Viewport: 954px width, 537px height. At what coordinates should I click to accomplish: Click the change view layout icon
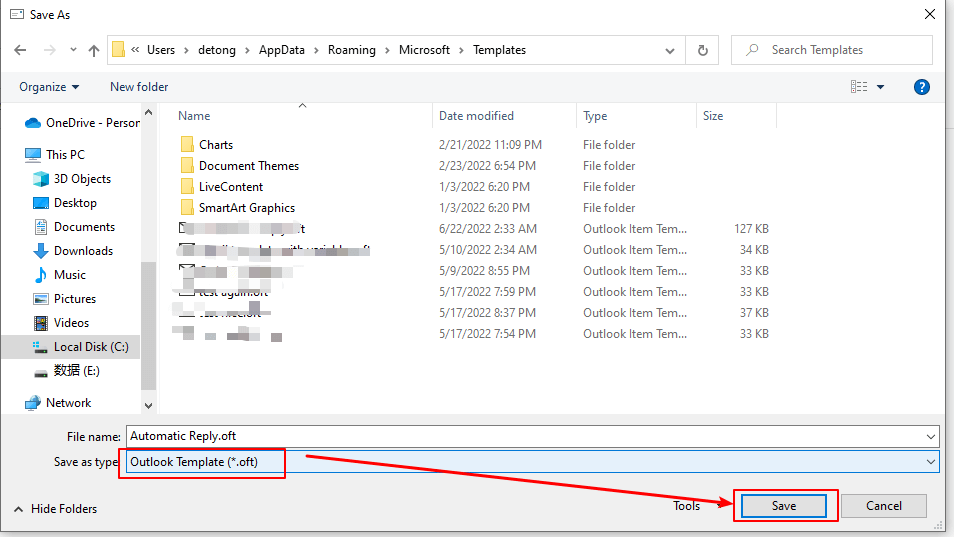859,87
